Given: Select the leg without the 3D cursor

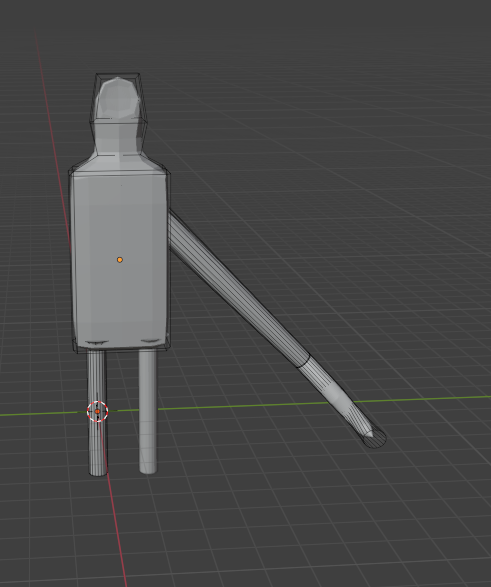Looking at the screenshot, I should [x=148, y=412].
